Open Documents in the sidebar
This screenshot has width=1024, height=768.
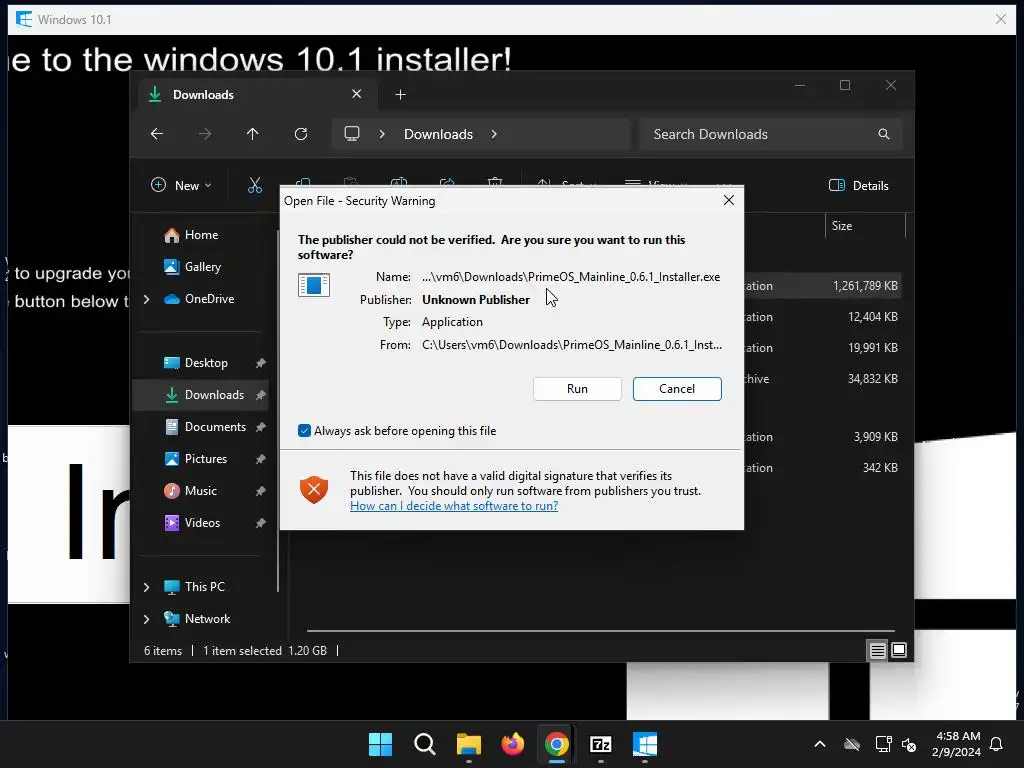tap(214, 426)
